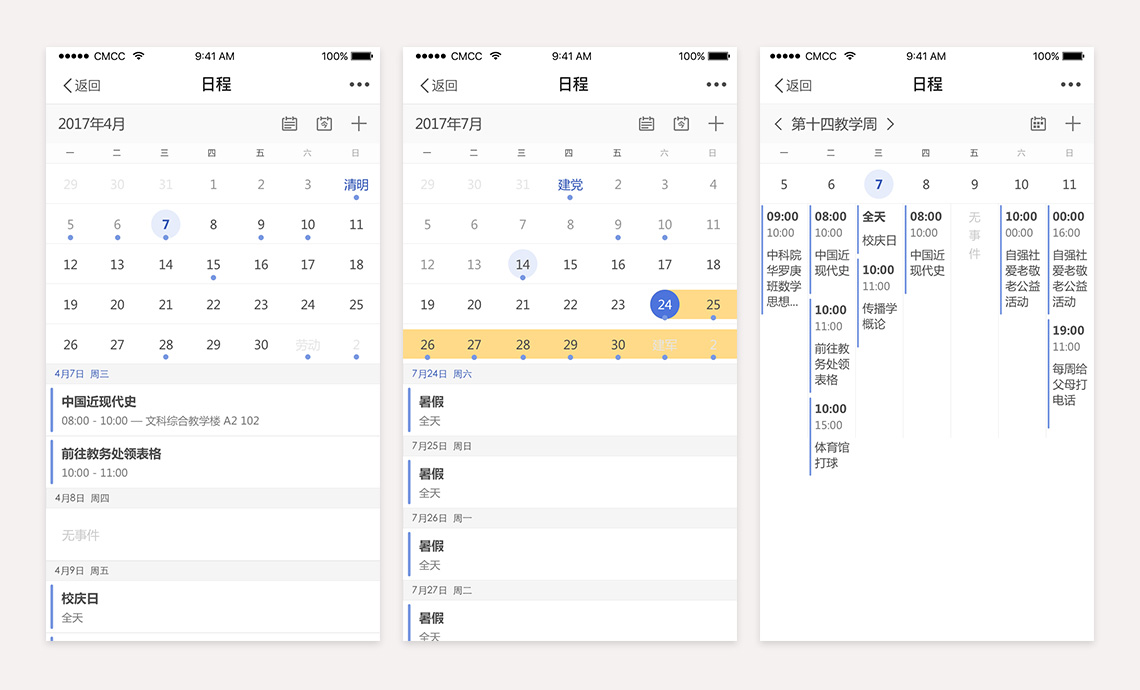This screenshot has width=1140, height=690.
Task: Open the 2017年4月 month selector
Action: tap(92, 124)
